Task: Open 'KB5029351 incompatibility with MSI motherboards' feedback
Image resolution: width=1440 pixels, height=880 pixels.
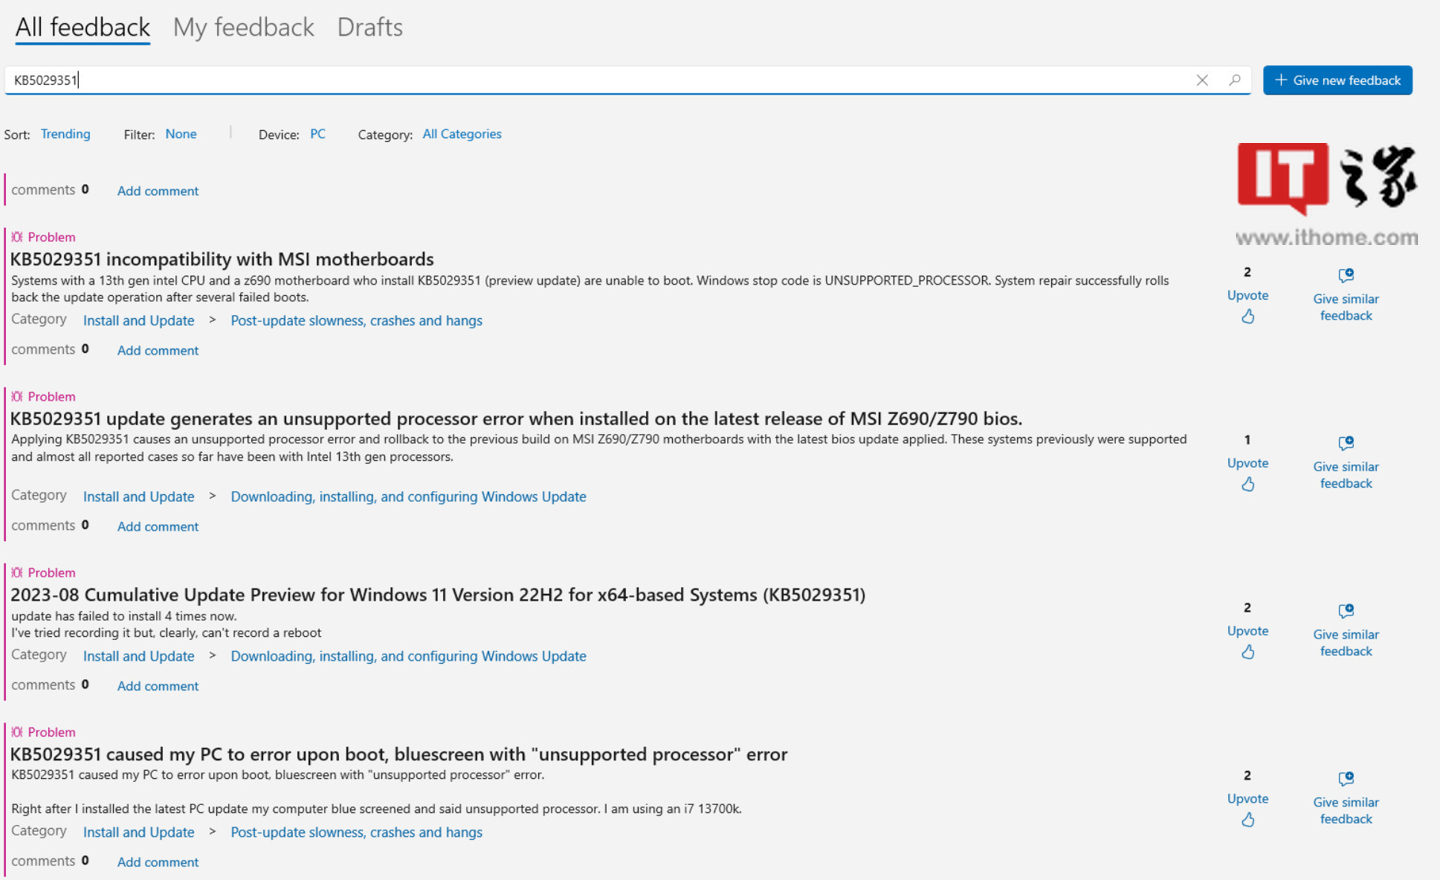Action: click(222, 259)
